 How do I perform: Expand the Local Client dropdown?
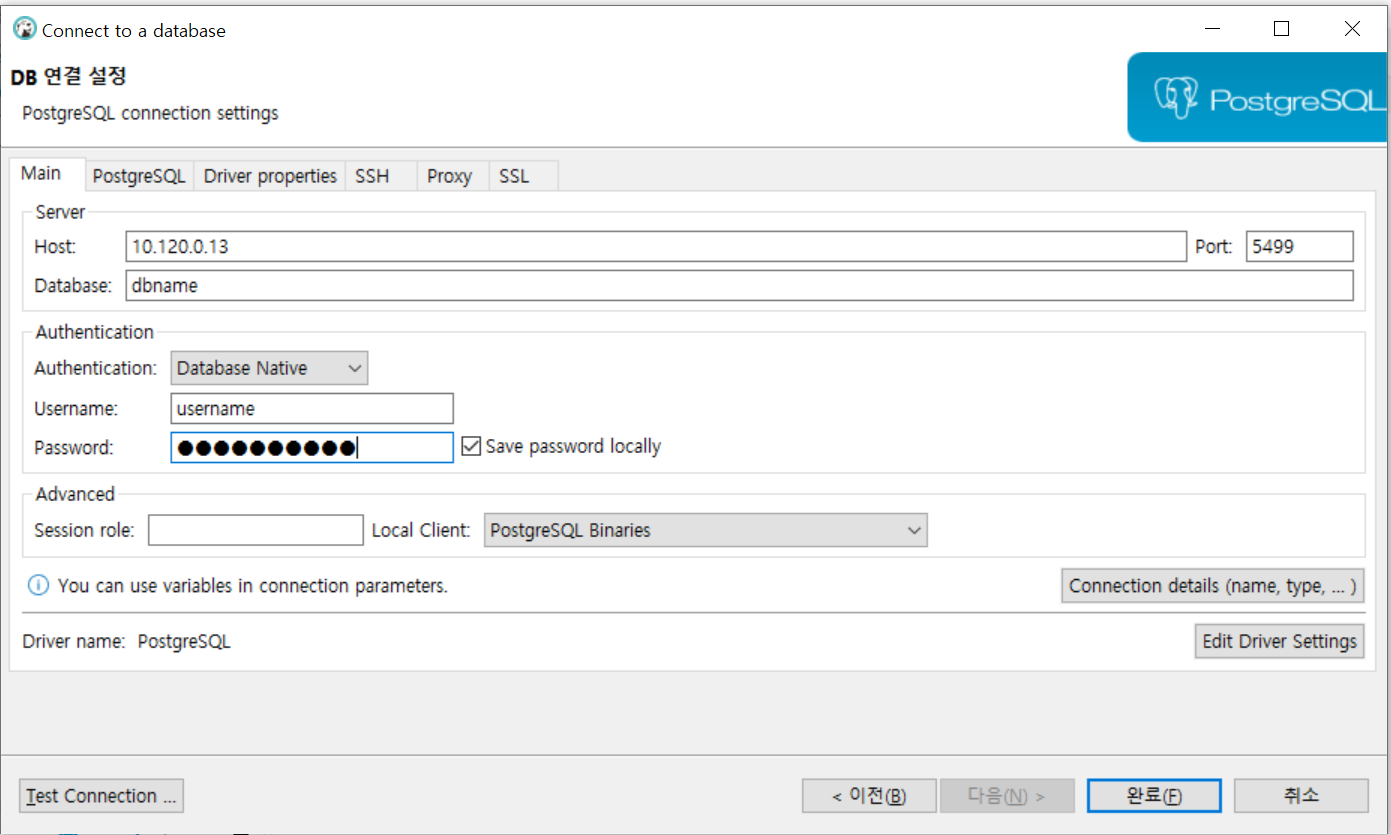(706, 530)
